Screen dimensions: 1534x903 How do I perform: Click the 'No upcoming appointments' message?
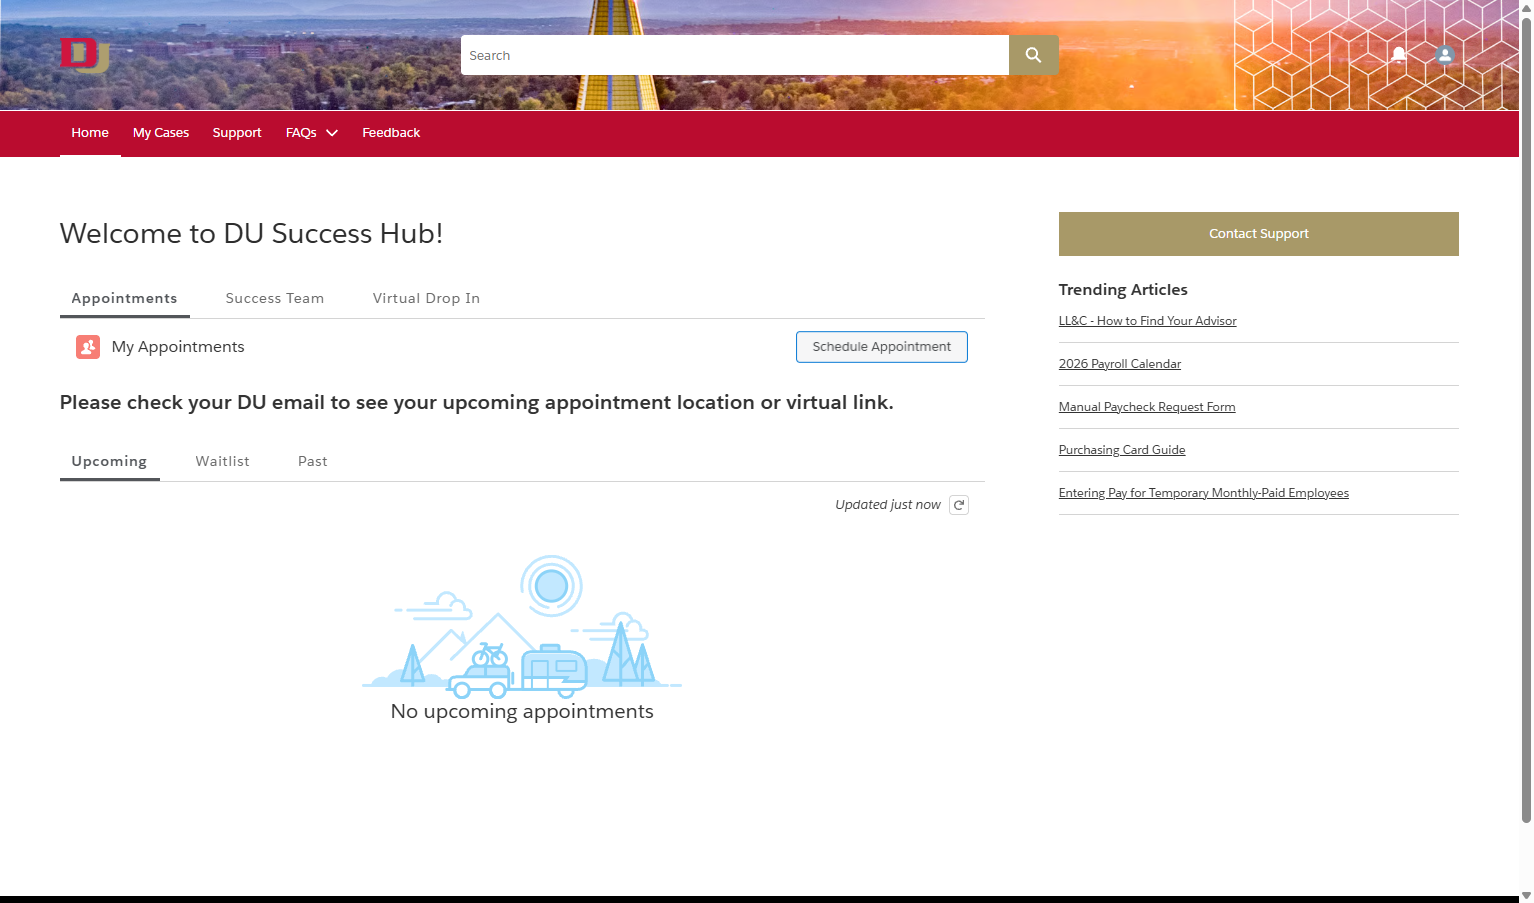tap(522, 712)
